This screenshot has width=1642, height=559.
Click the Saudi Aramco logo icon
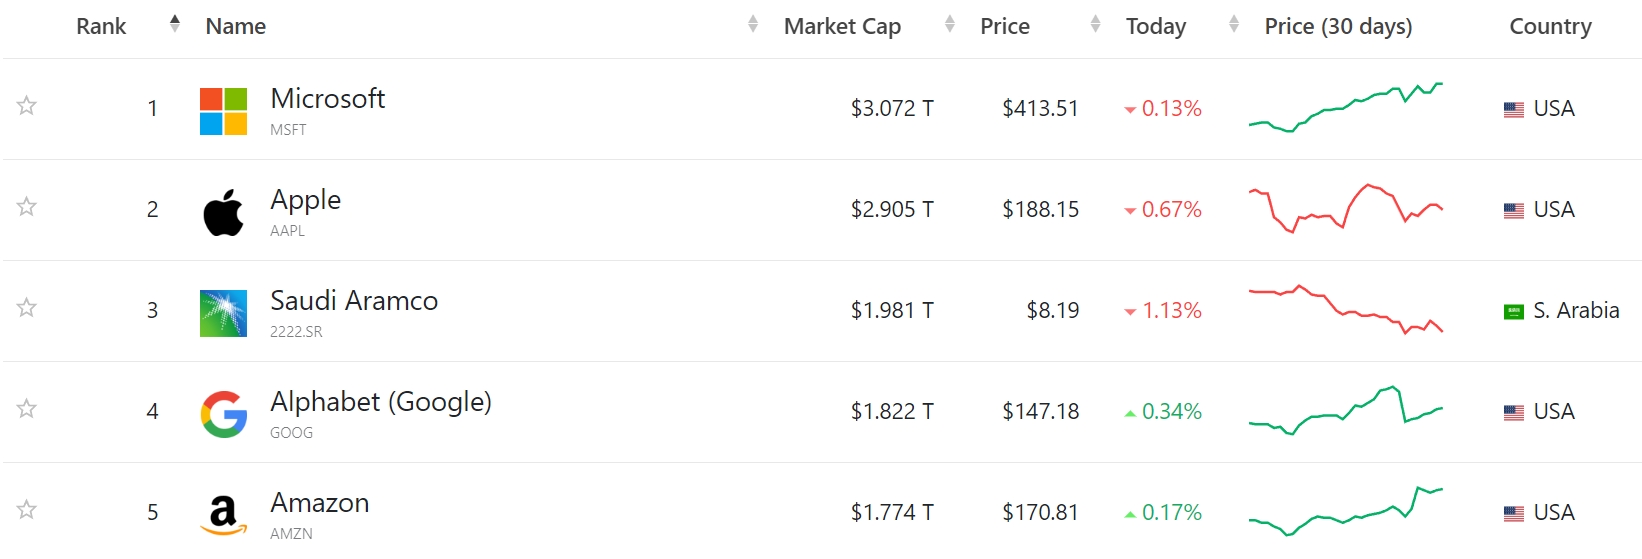[223, 313]
